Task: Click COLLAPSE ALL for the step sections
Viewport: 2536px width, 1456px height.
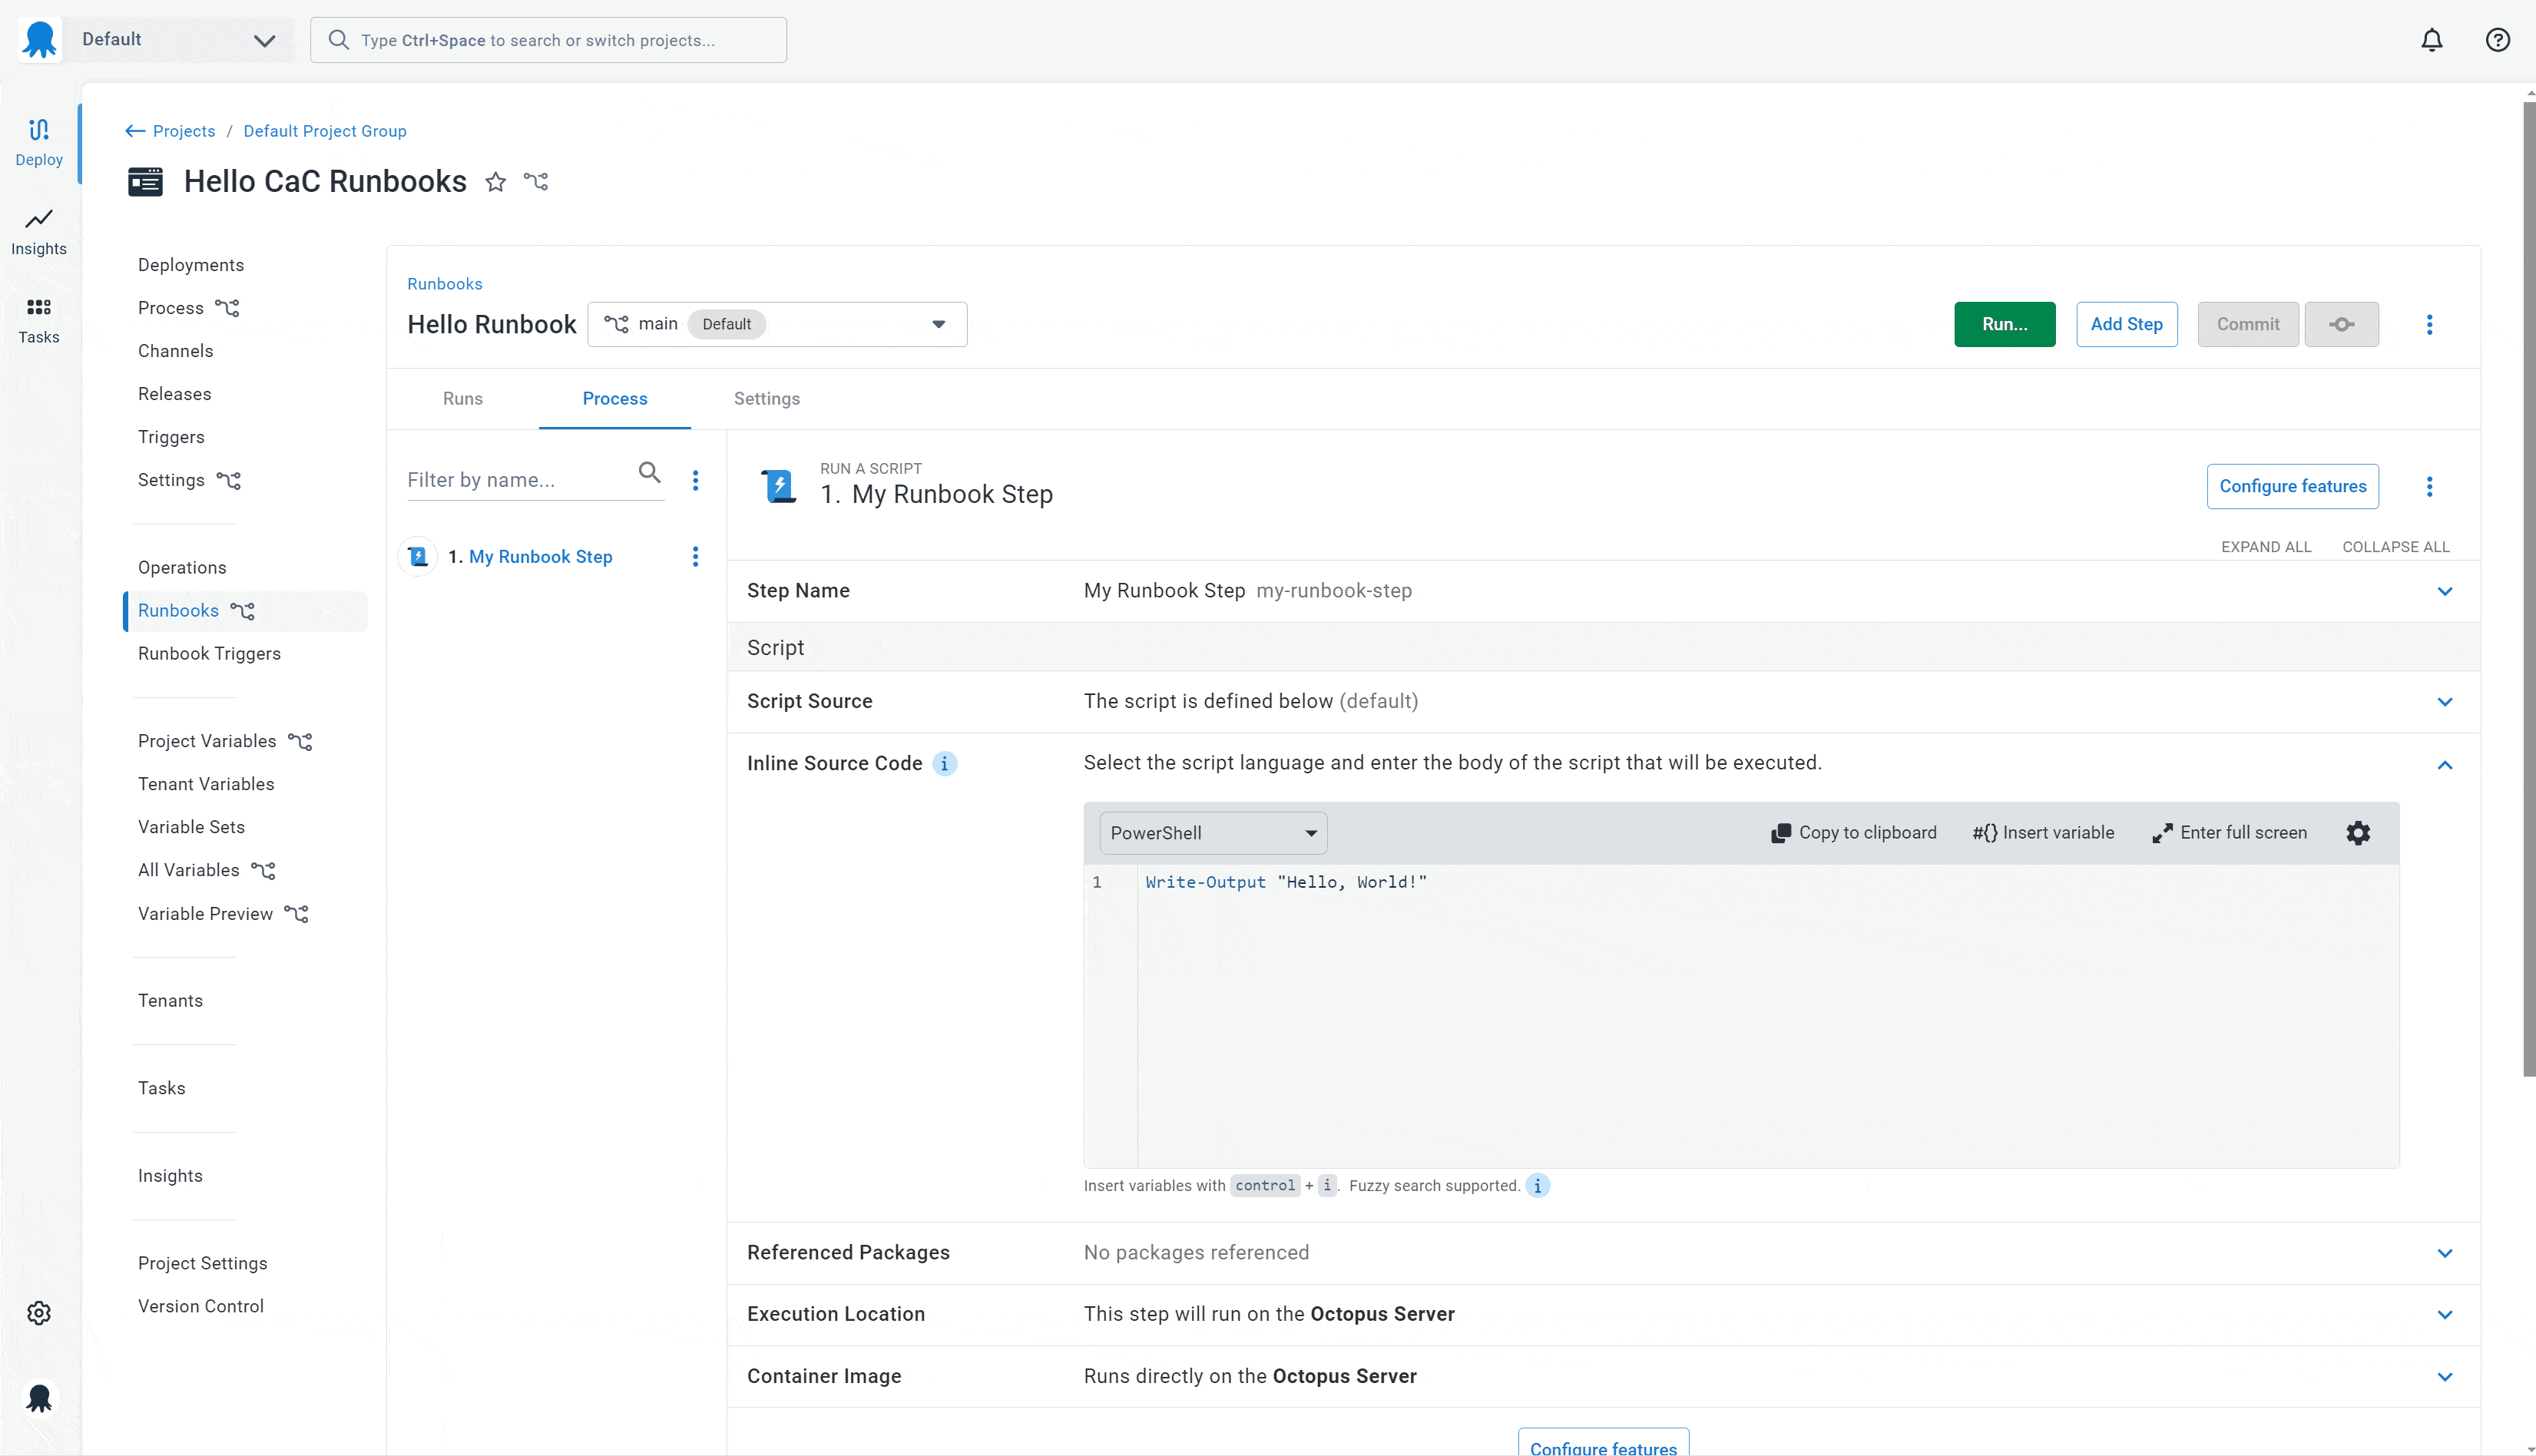Action: [2394, 547]
